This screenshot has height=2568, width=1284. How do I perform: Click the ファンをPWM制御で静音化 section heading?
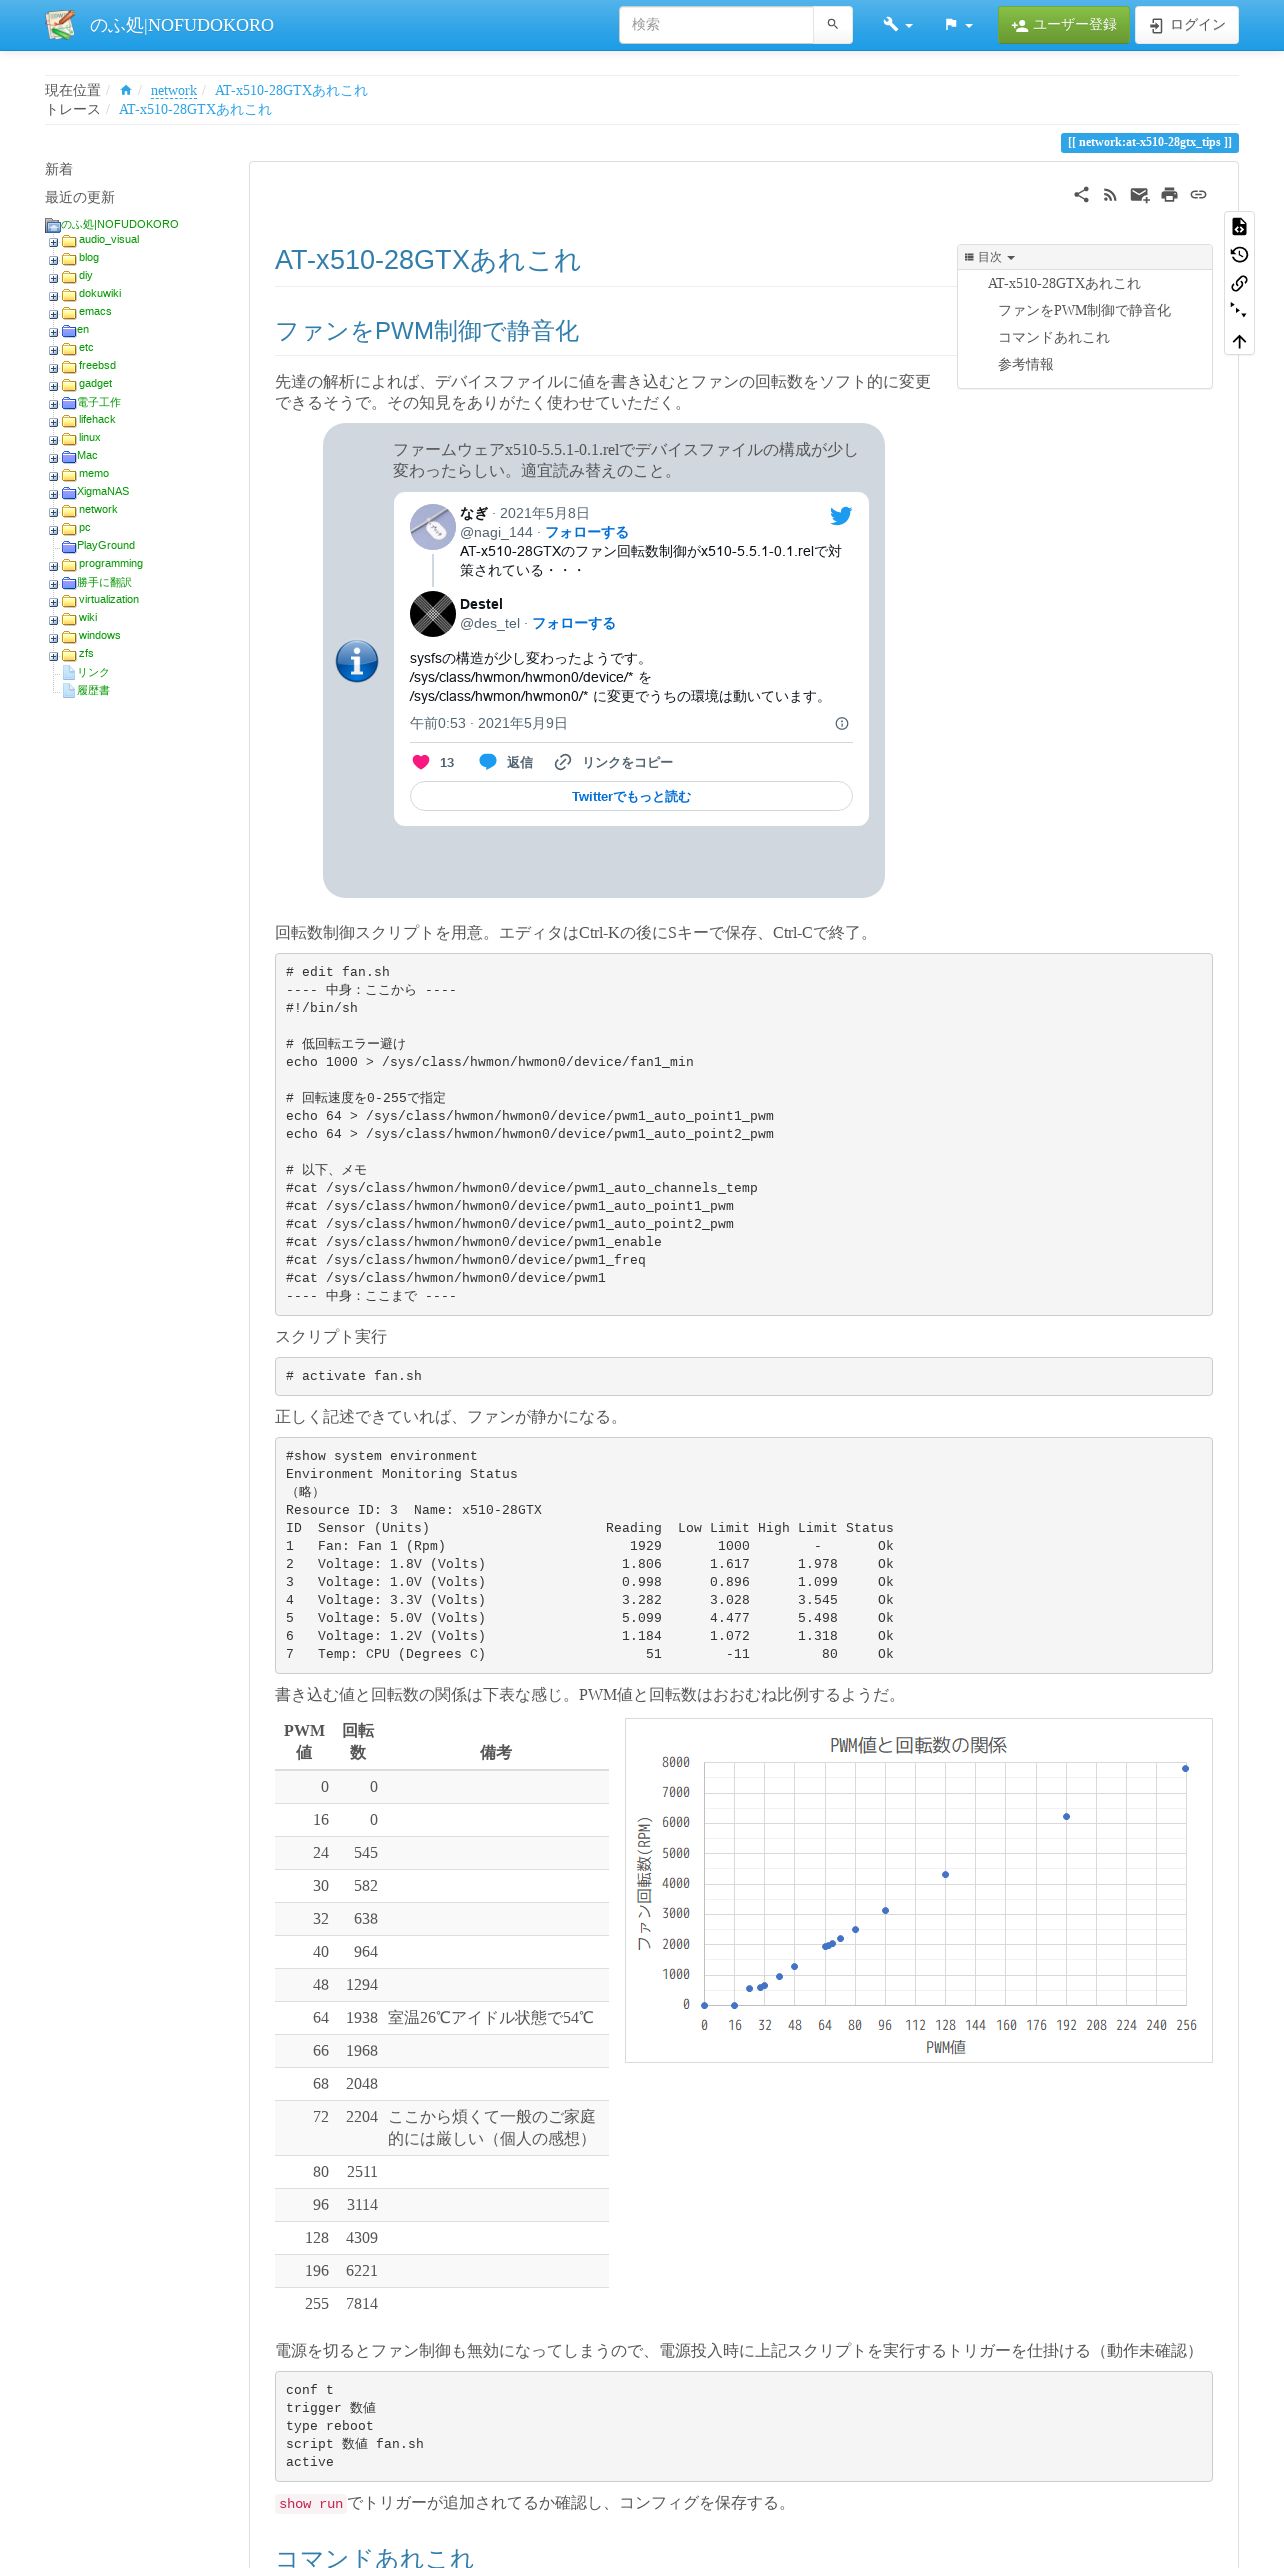click(427, 331)
